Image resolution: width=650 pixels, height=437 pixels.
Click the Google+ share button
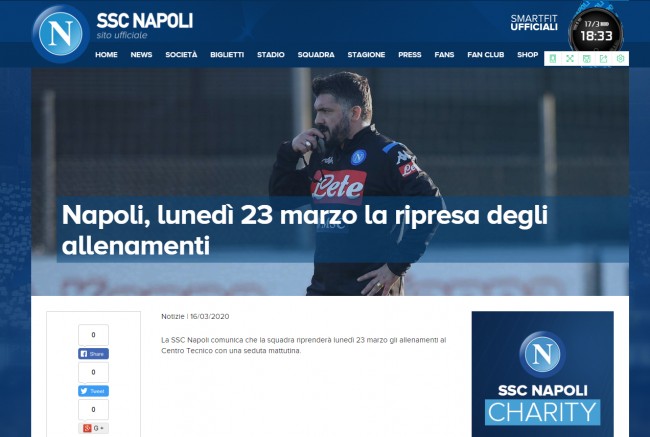(93, 428)
